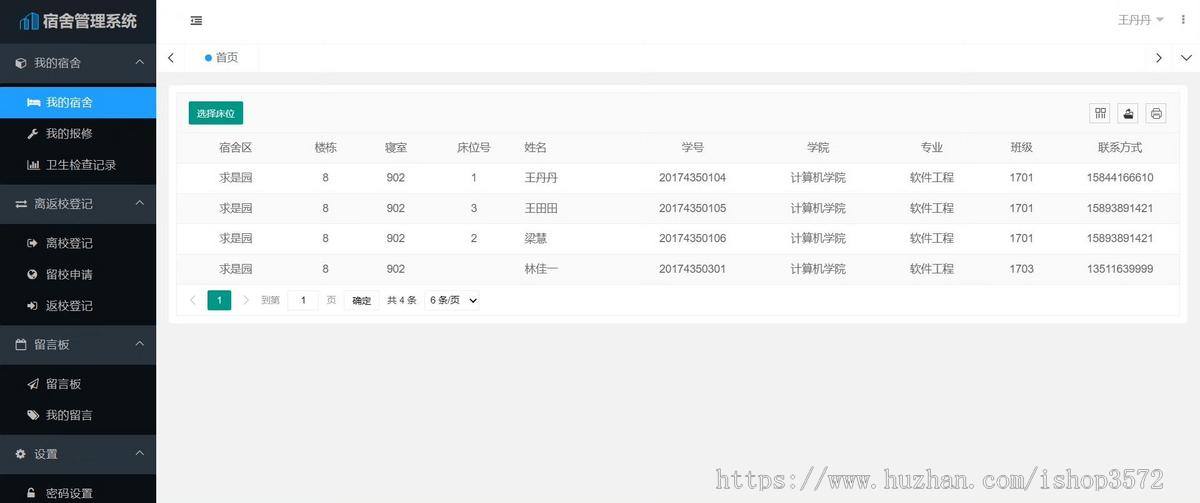Click the exit icon for 离校登记
Viewport: 1200px width, 503px height.
tap(33, 243)
